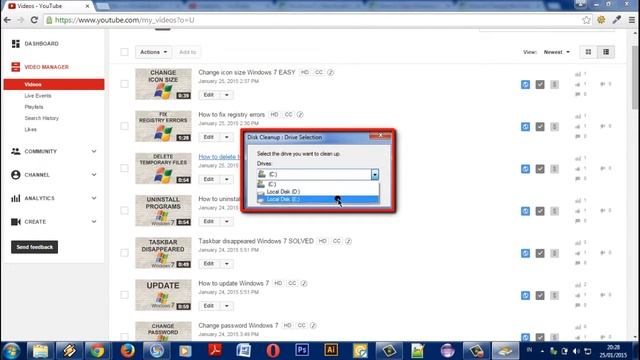Expand the Analytics section

click(x=54, y=198)
